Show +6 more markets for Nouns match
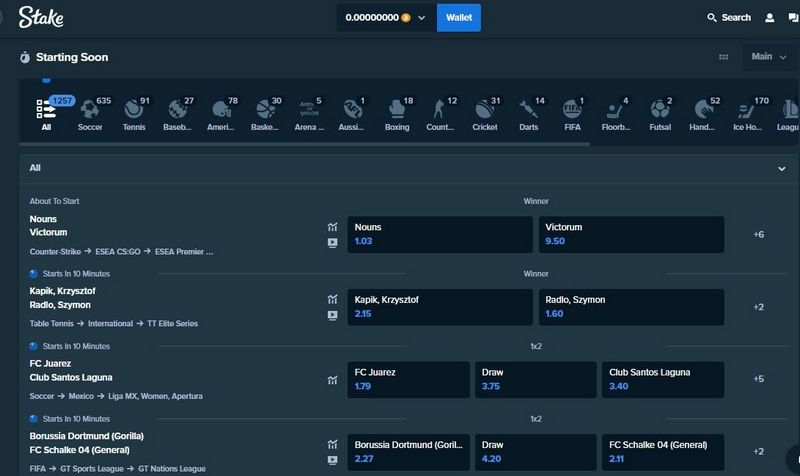Screen dimensions: 800x476 pos(759,235)
